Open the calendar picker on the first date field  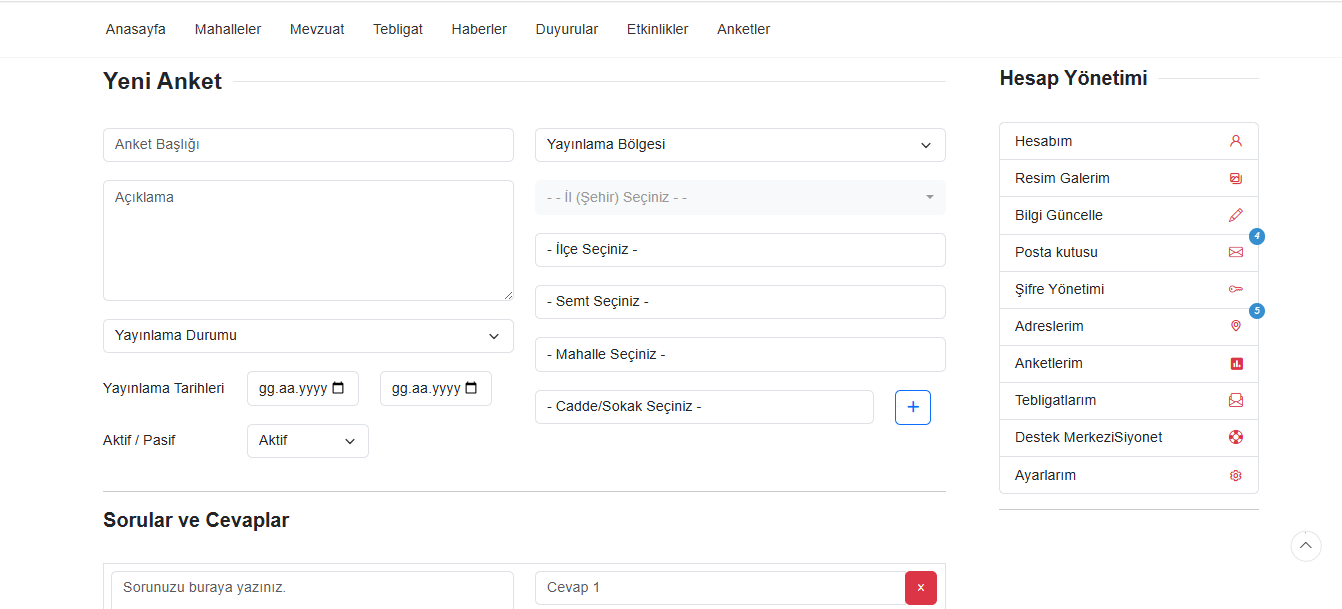(x=338, y=388)
